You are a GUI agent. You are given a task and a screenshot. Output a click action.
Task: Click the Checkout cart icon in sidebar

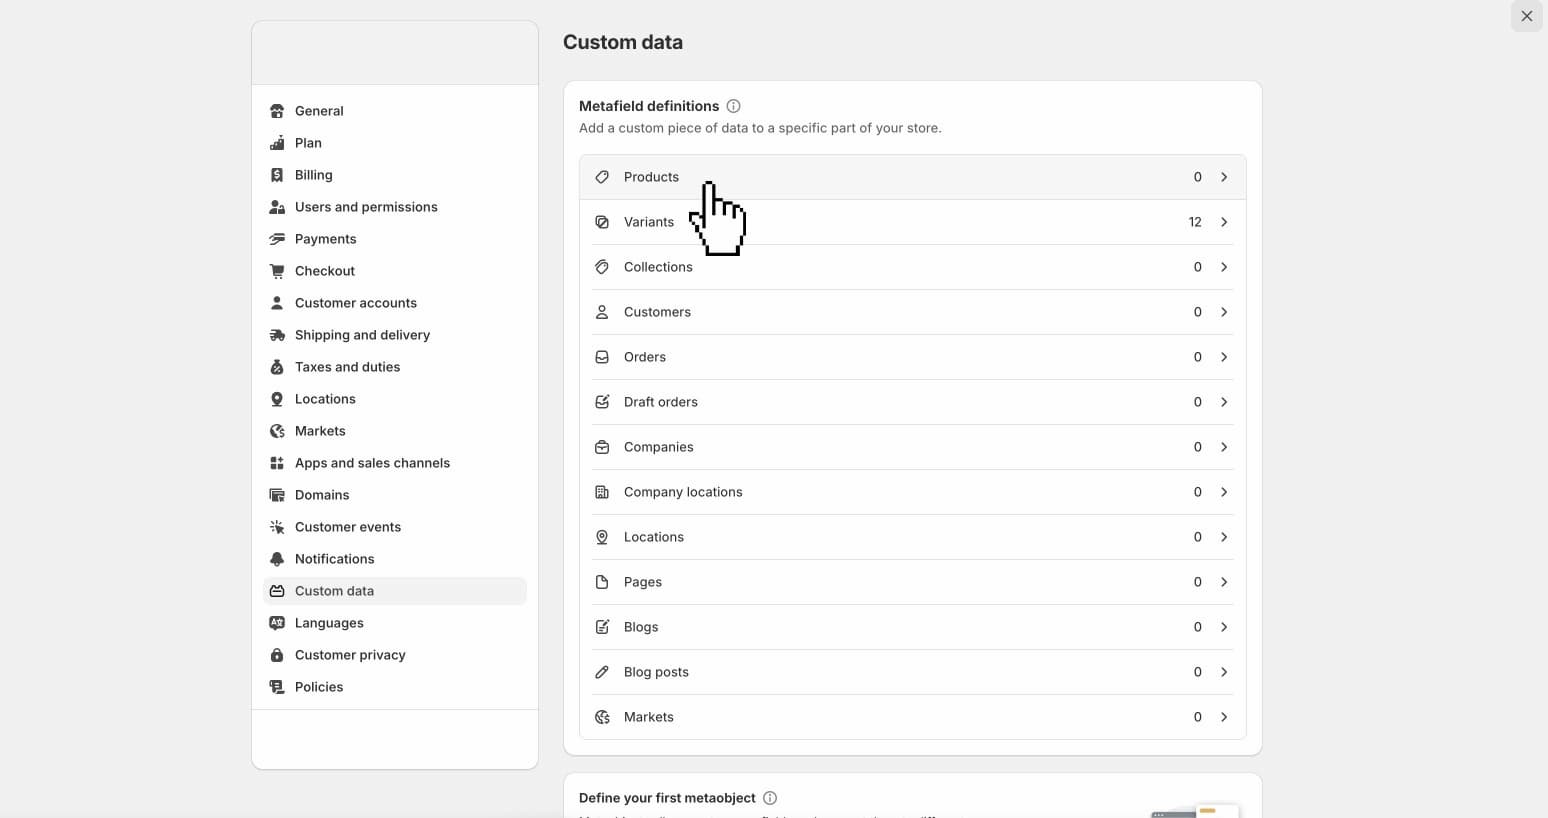tap(277, 271)
